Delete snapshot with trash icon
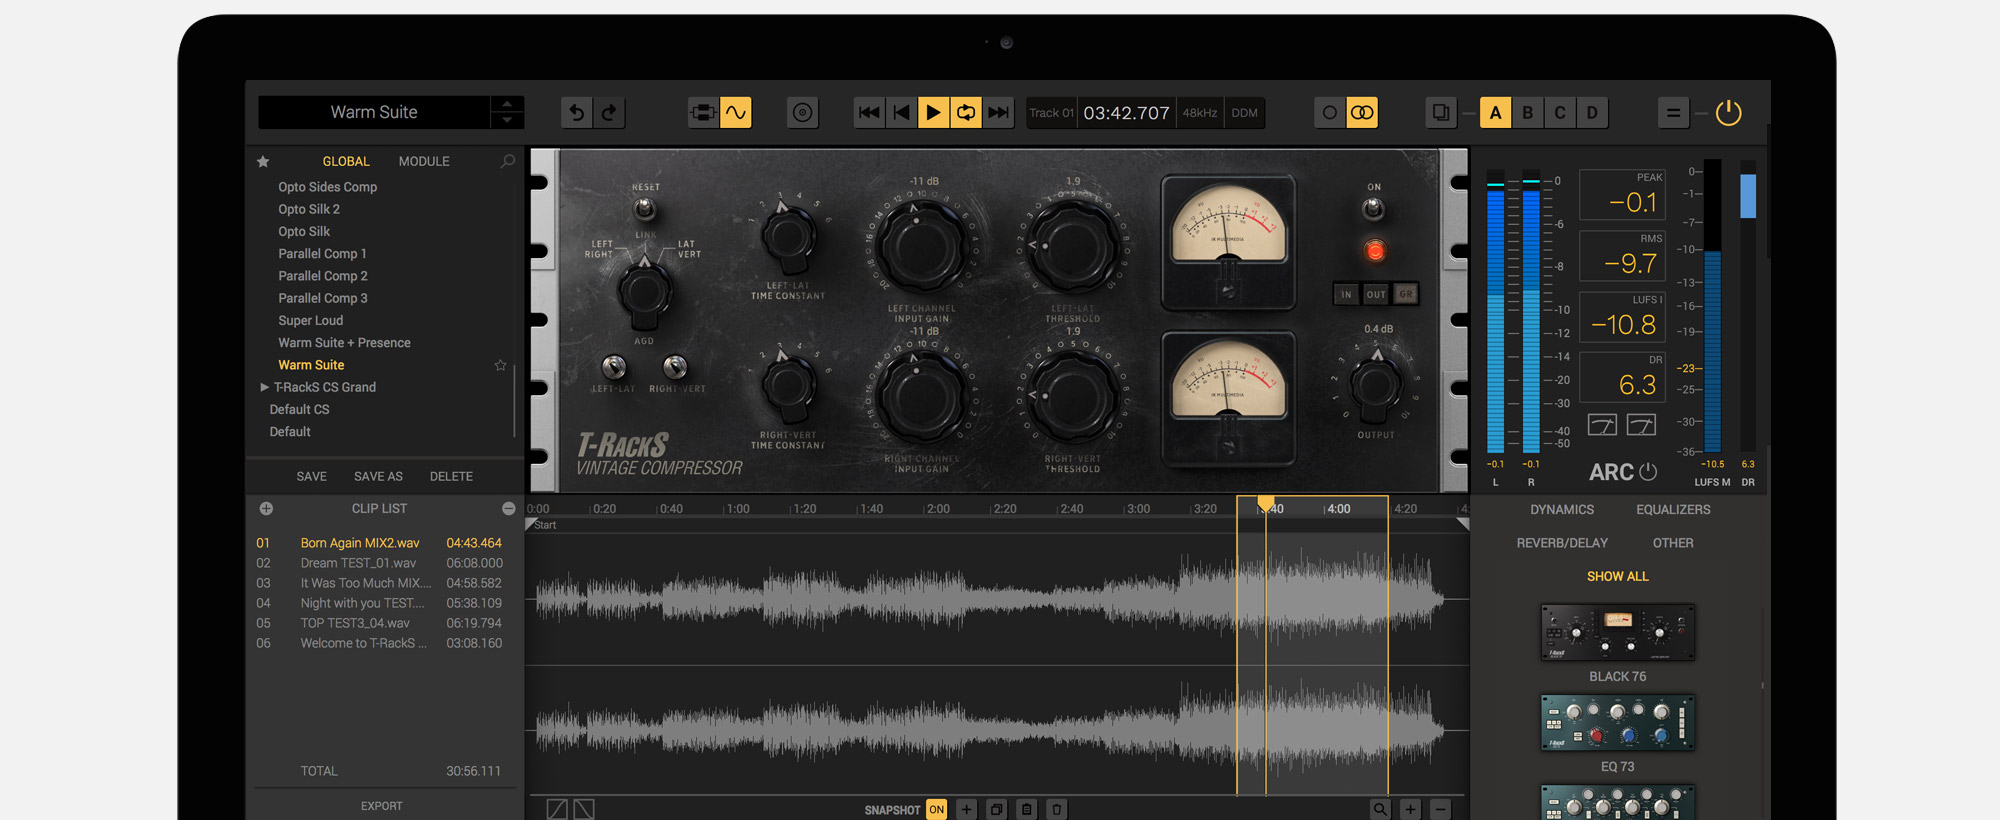The image size is (2000, 820). 1056,809
